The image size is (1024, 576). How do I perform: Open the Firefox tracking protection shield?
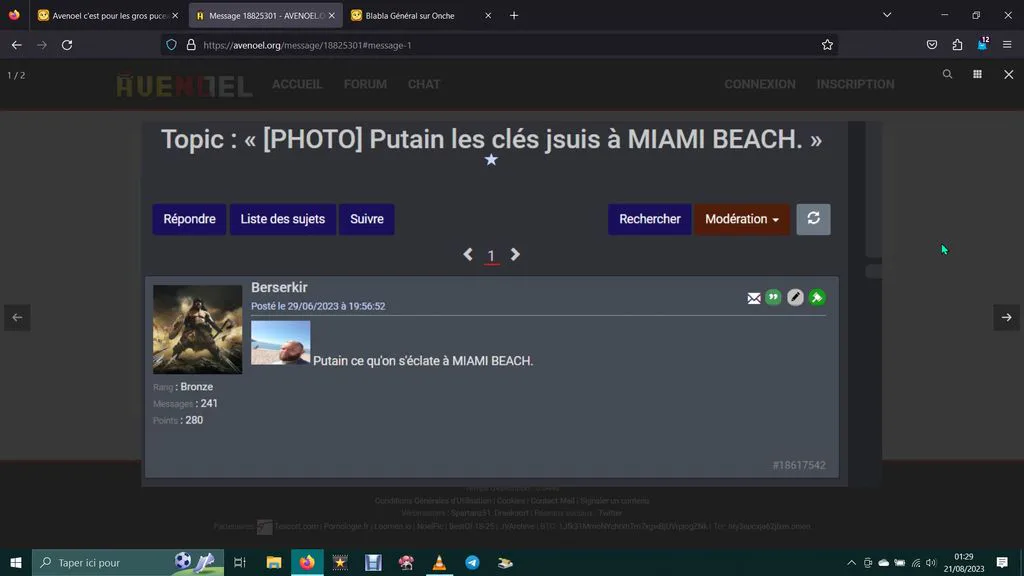(x=171, y=45)
